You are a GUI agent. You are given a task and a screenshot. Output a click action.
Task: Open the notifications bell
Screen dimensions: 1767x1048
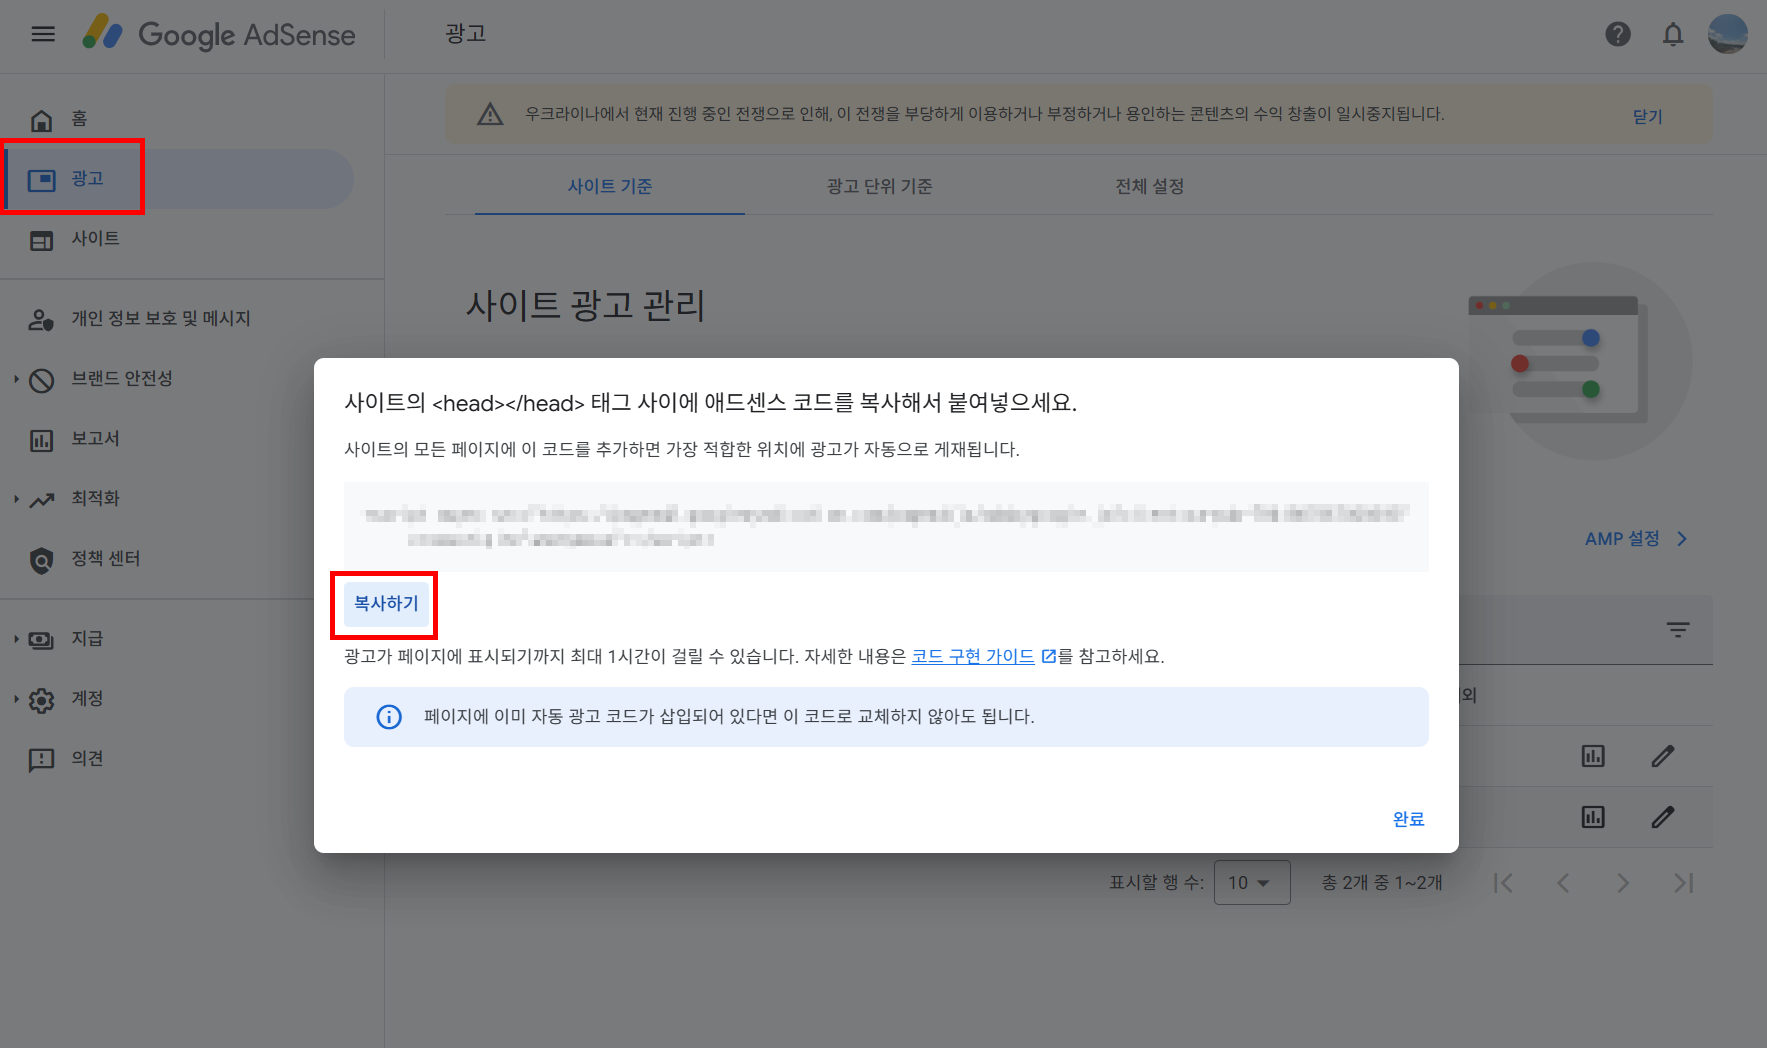(1673, 34)
